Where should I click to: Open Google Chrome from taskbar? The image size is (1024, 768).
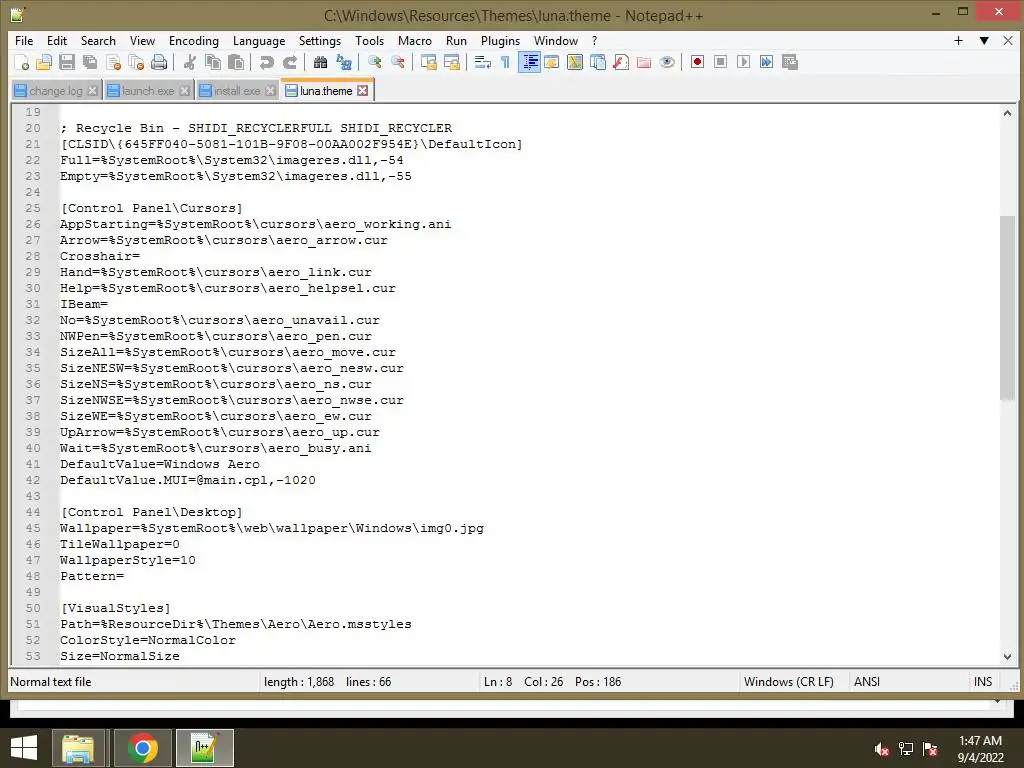tap(143, 748)
